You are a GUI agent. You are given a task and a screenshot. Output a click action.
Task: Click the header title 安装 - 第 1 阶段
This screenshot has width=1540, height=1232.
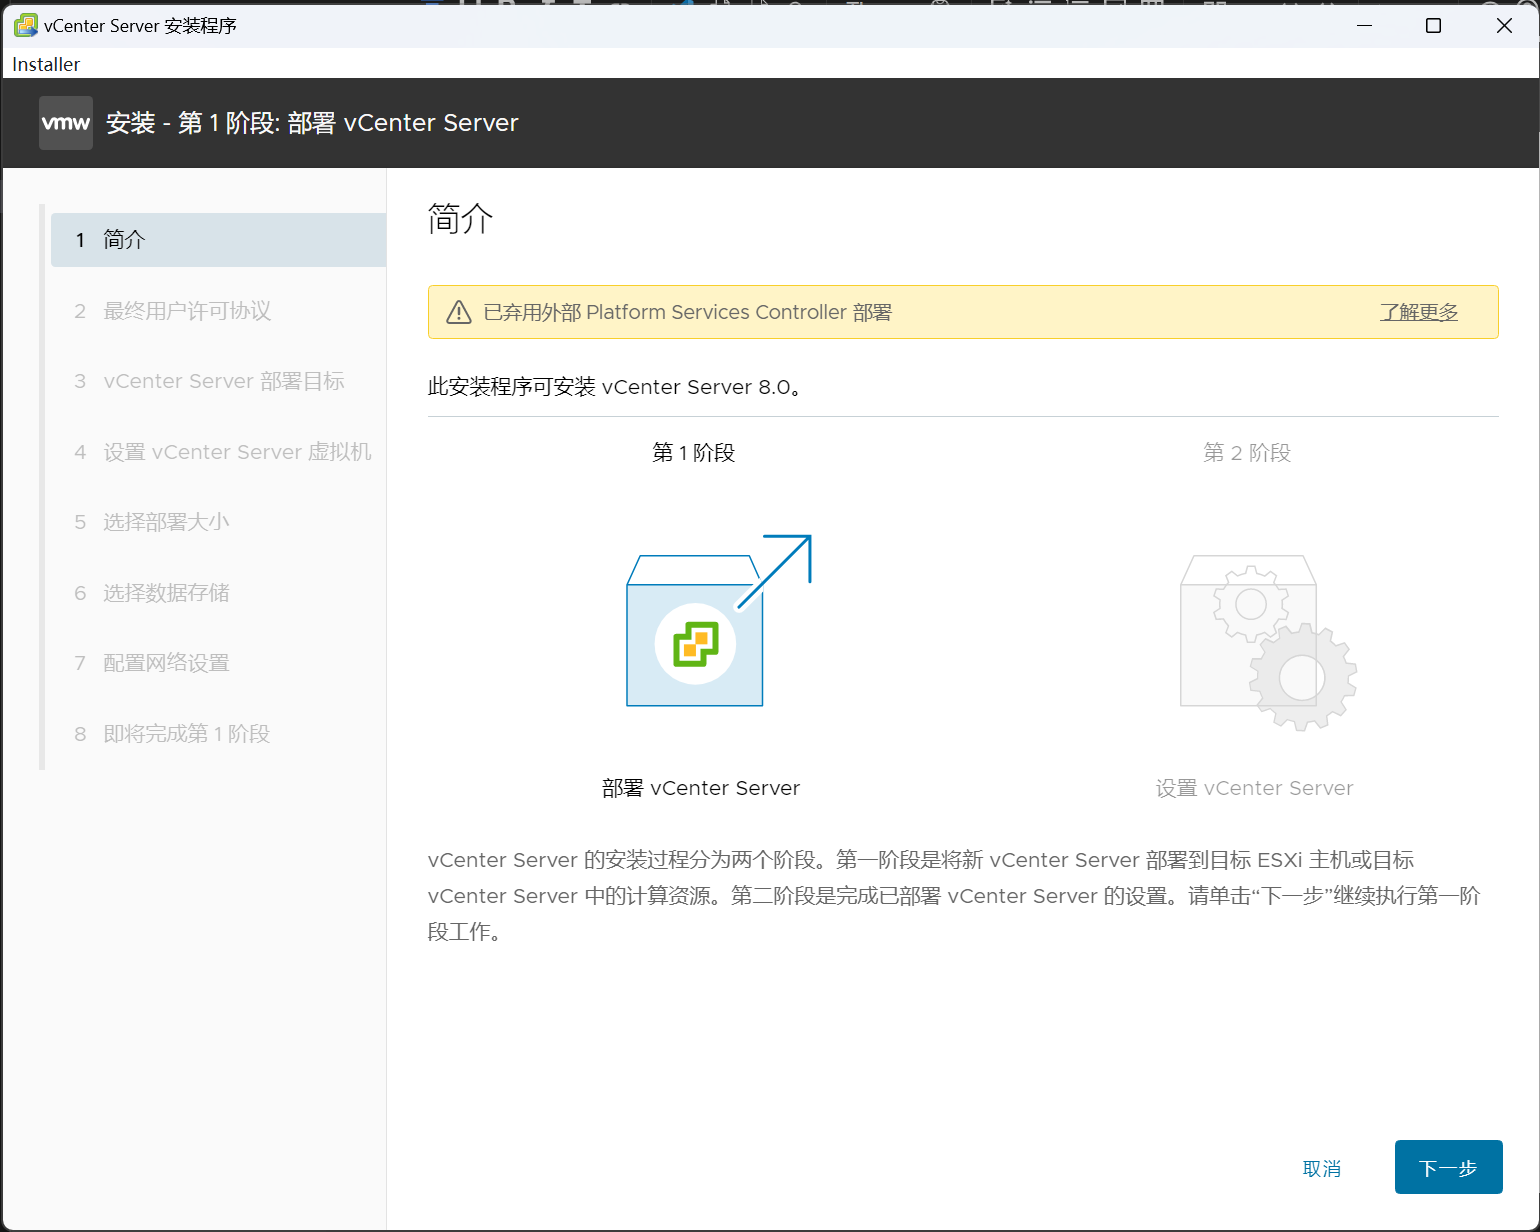pos(312,123)
